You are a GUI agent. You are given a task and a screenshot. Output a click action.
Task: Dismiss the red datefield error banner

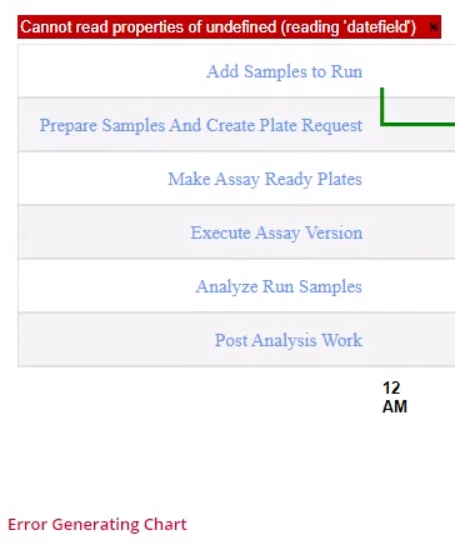[x=433, y=27]
